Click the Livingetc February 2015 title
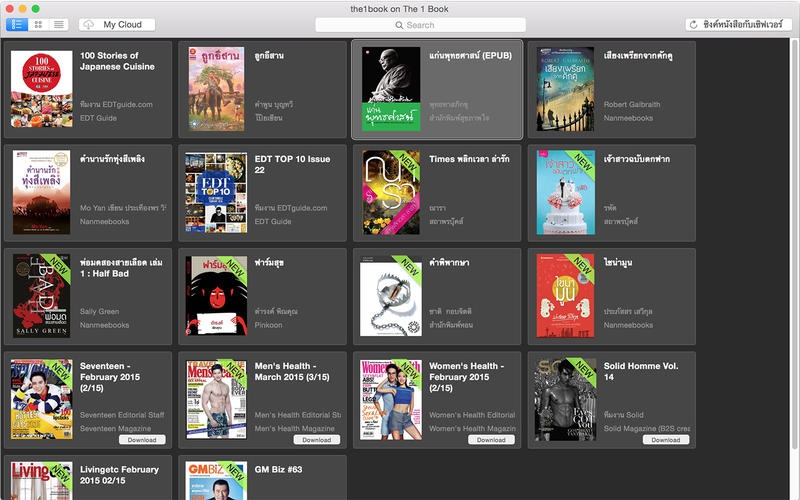This screenshot has height=500, width=800. 119,475
